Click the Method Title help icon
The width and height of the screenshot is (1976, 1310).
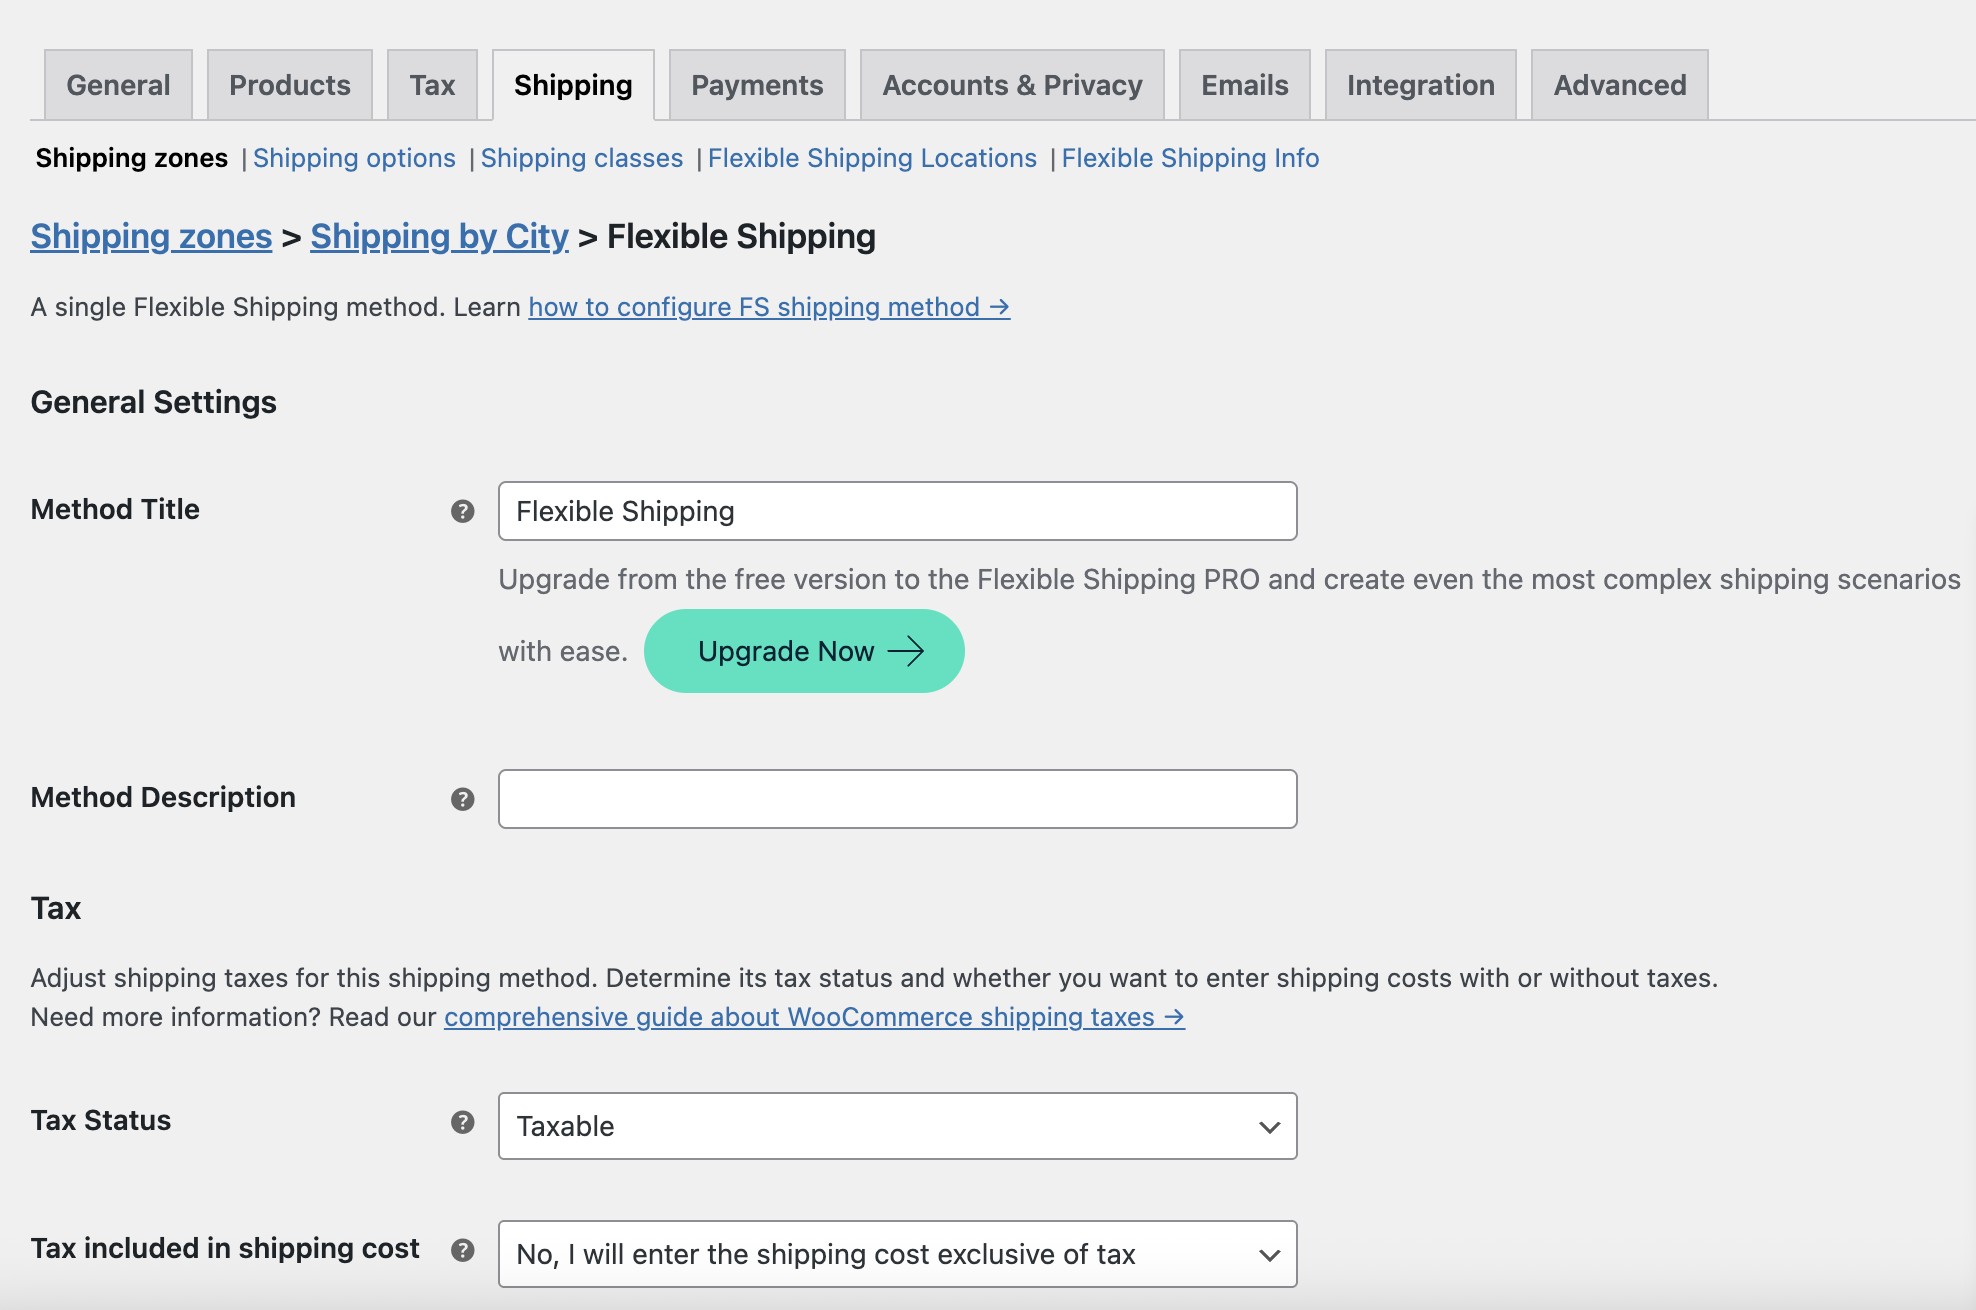point(462,511)
